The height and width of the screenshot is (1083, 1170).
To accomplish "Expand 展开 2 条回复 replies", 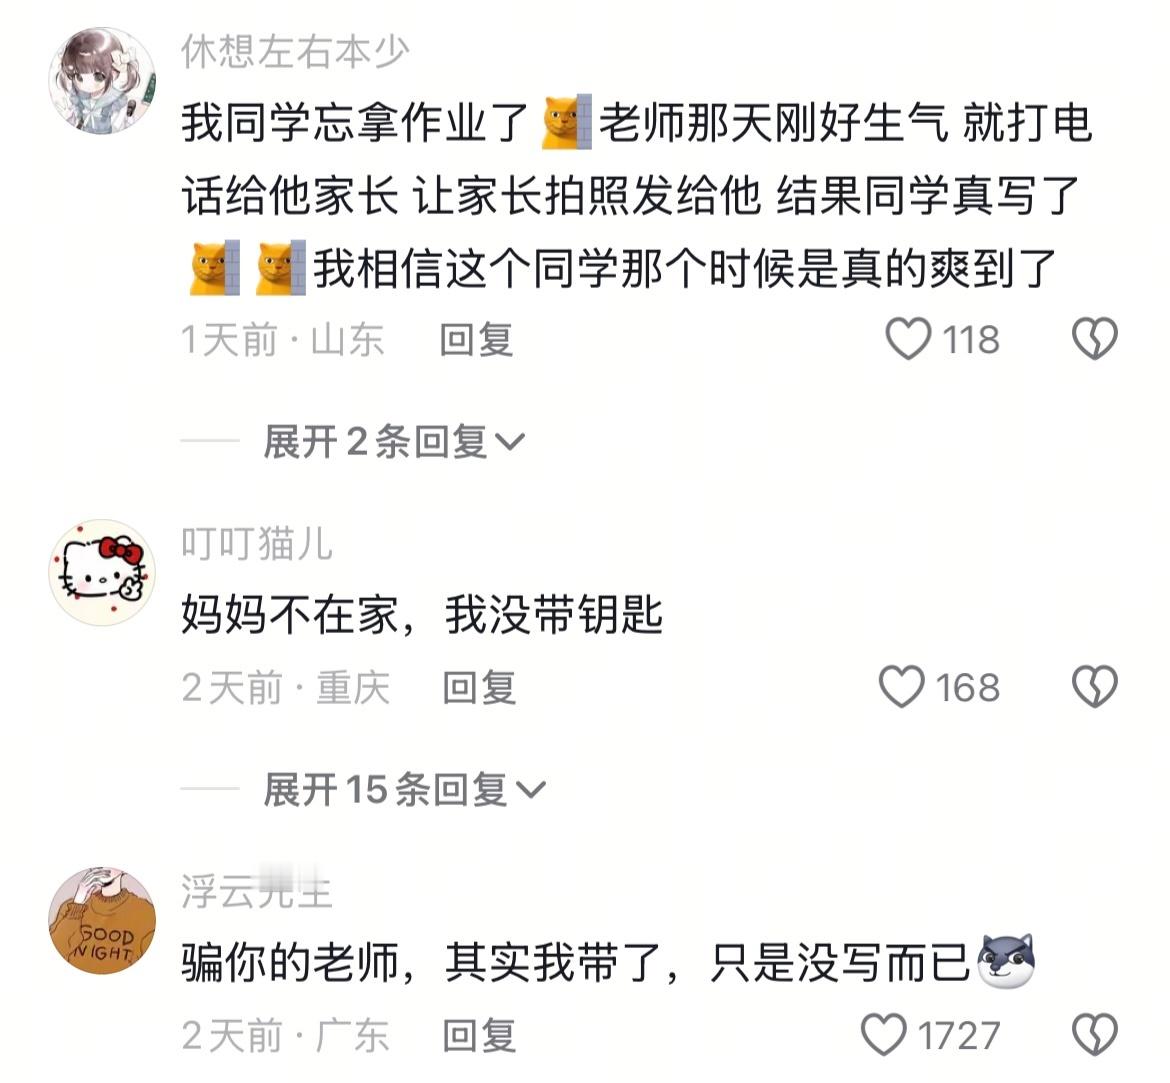I will [x=394, y=441].
